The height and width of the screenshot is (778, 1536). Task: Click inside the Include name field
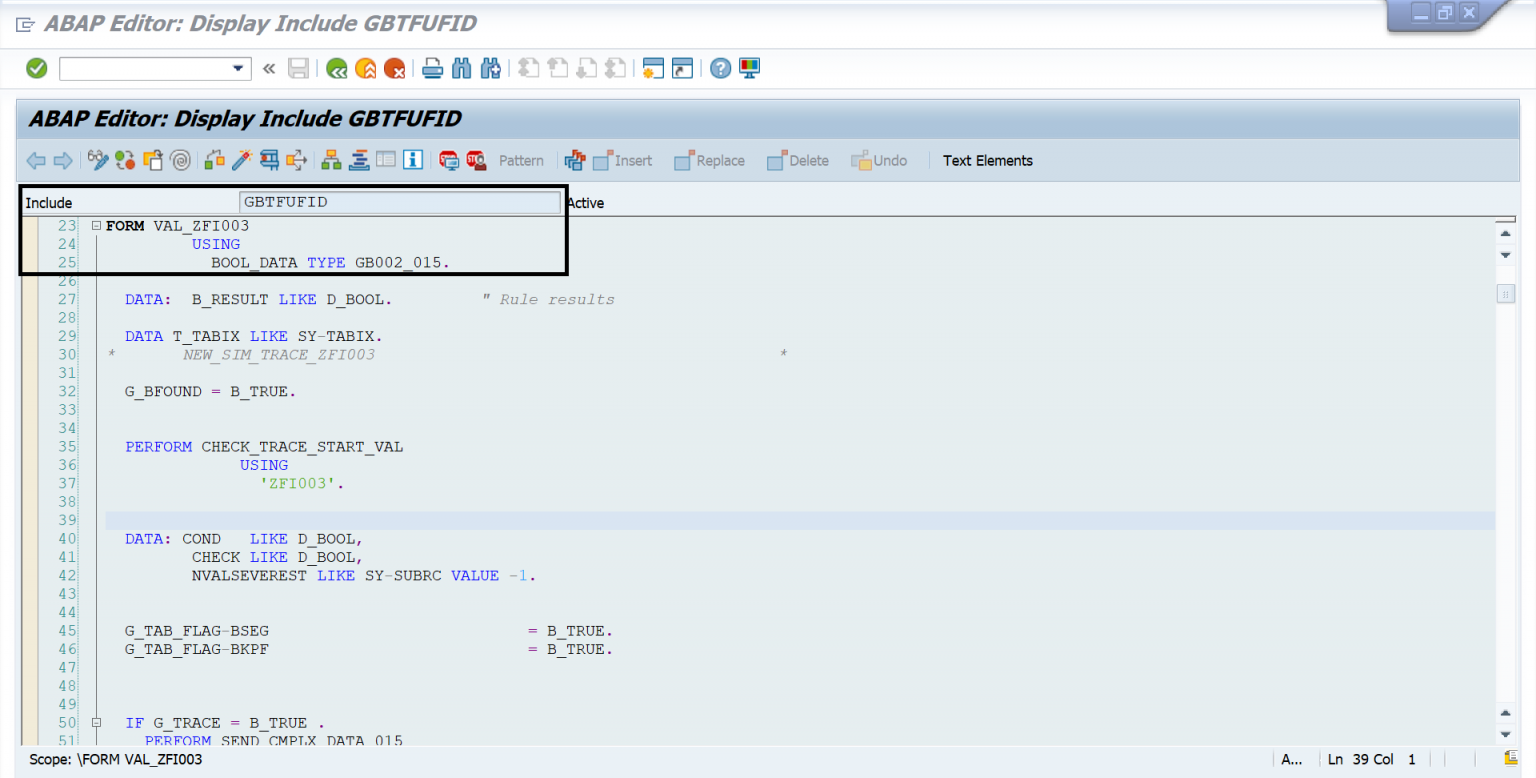(x=398, y=202)
